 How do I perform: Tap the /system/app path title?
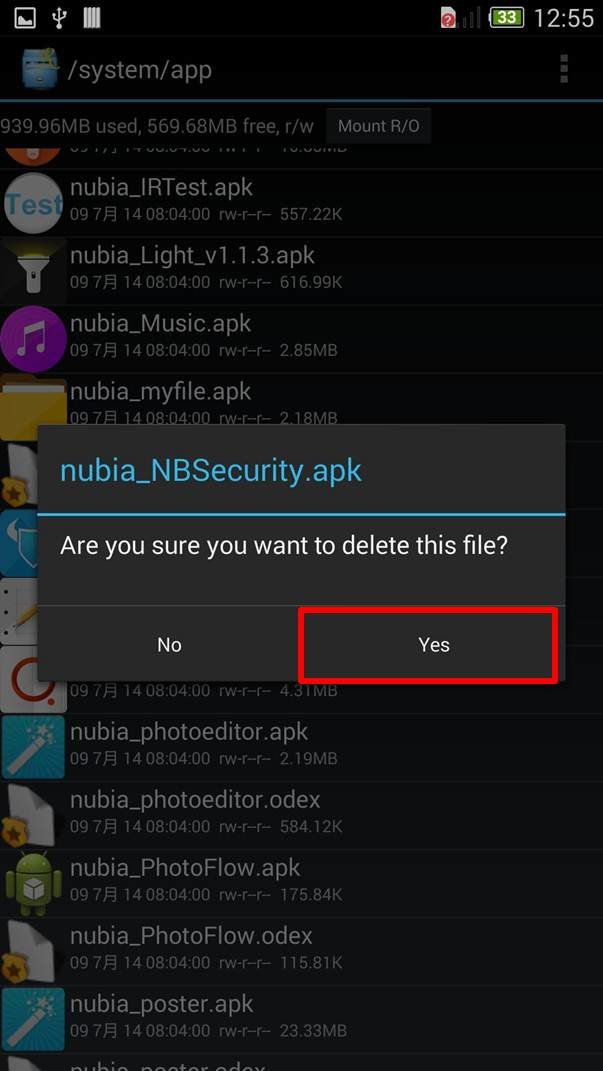[x=139, y=70]
